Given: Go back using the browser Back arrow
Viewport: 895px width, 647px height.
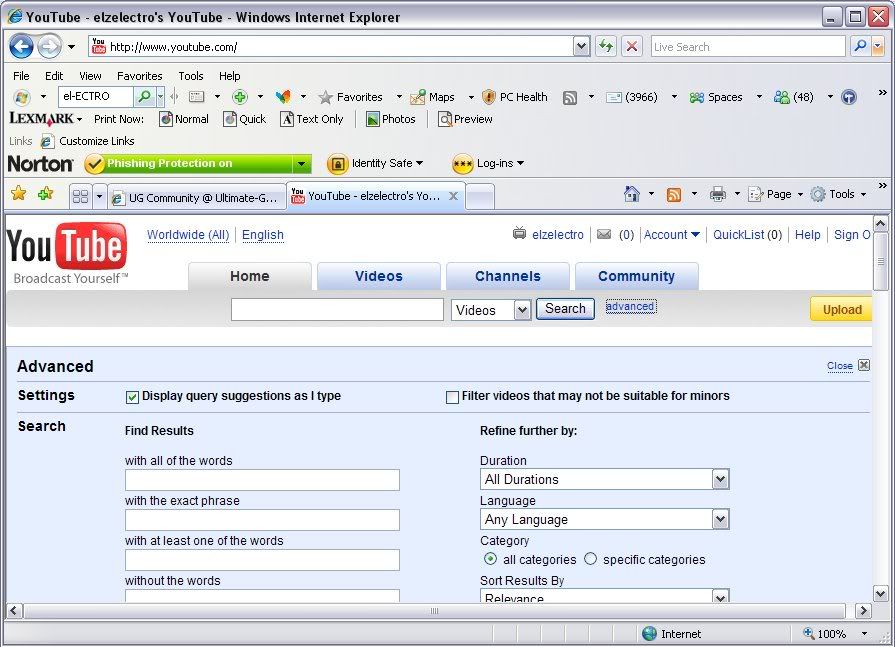Looking at the screenshot, I should 21,47.
